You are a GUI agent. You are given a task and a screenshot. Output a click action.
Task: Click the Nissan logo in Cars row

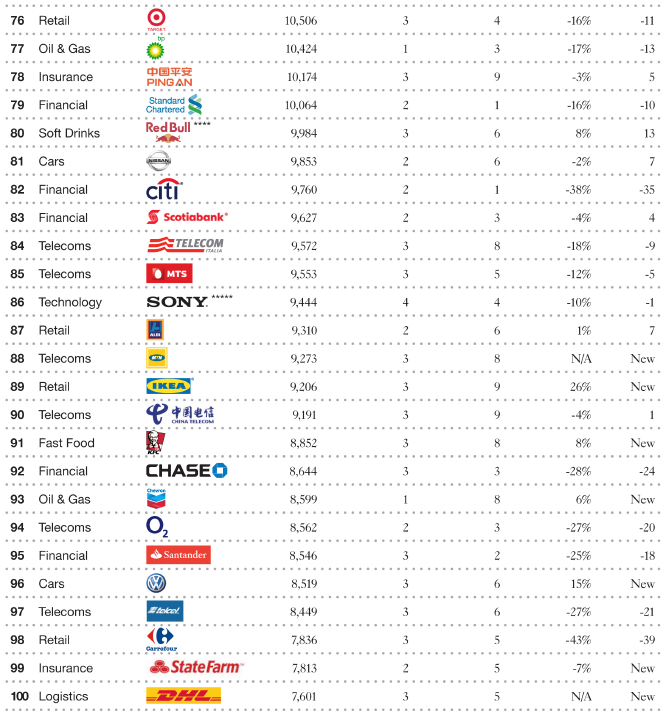[x=158, y=161]
